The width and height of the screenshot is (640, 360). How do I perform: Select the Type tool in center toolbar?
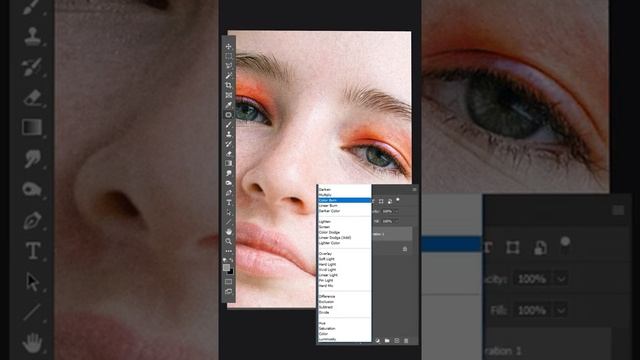[x=229, y=202]
